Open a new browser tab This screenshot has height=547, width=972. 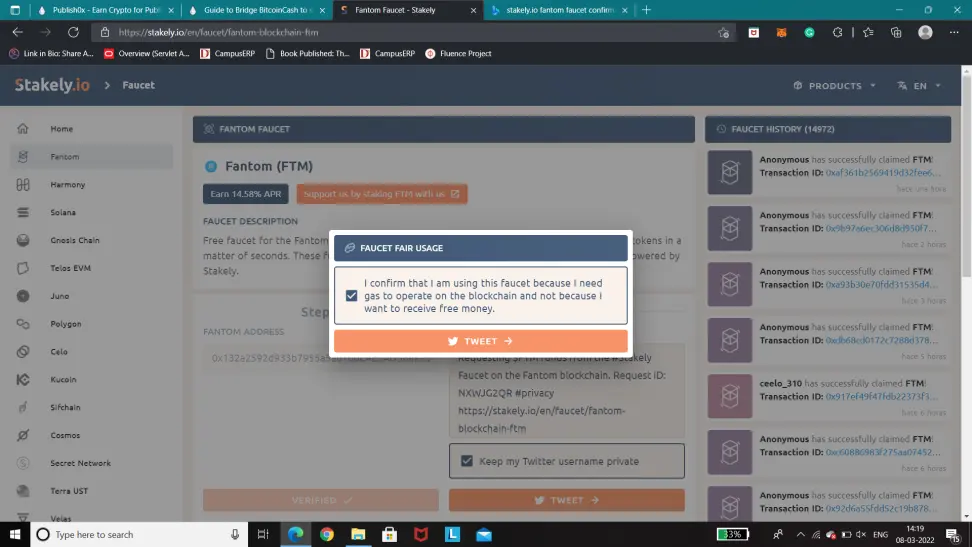[x=647, y=10]
